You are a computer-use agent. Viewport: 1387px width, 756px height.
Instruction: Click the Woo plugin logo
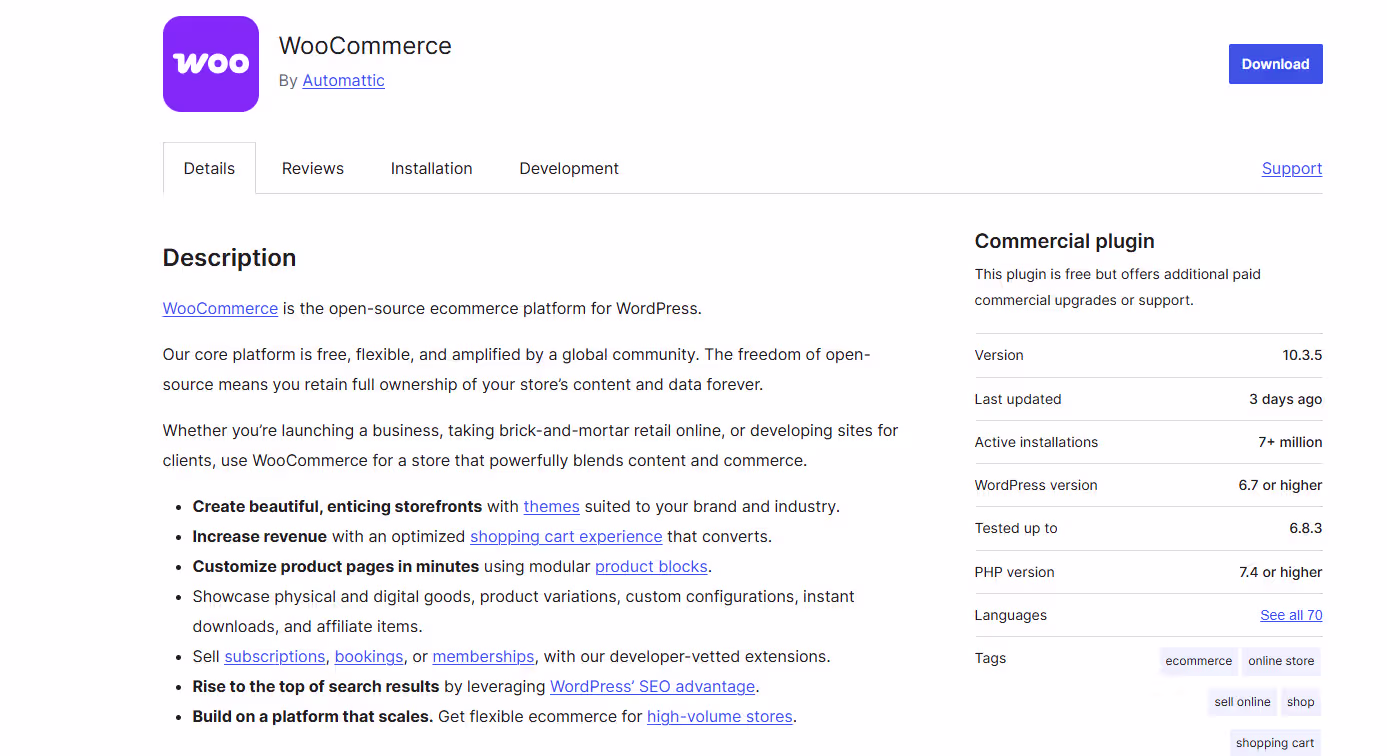point(210,63)
